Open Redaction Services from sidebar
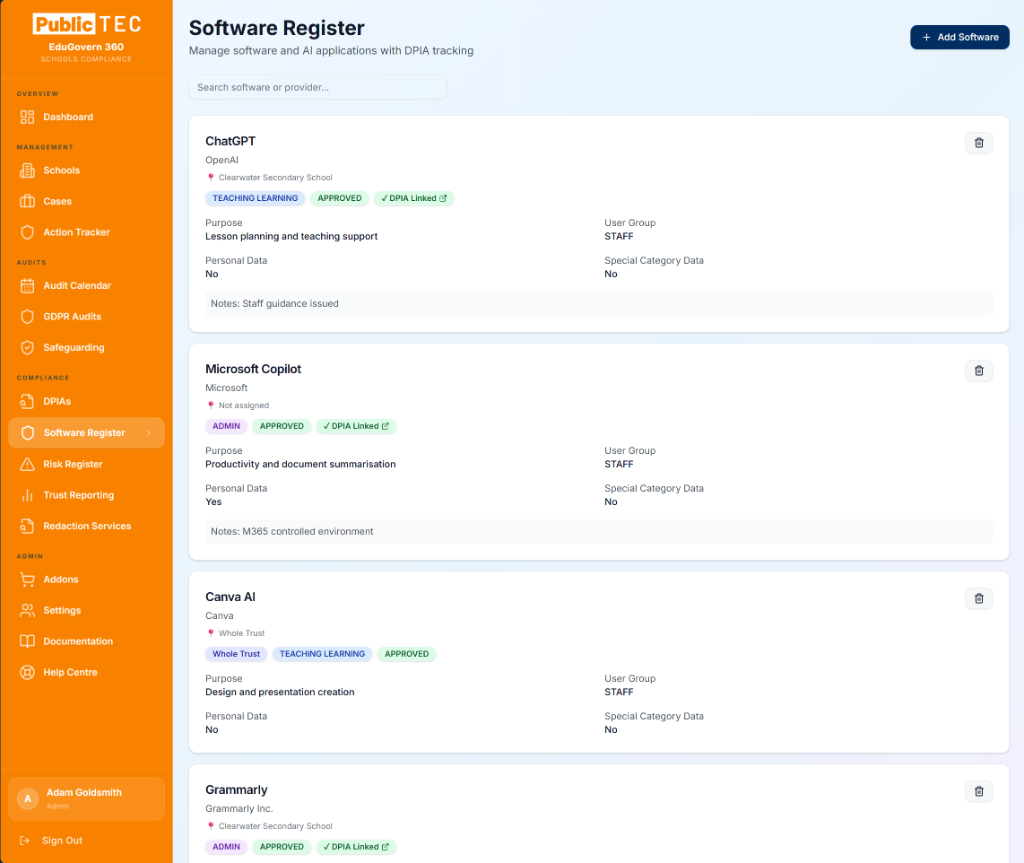Viewport: 1024px width, 863px height. 86,526
